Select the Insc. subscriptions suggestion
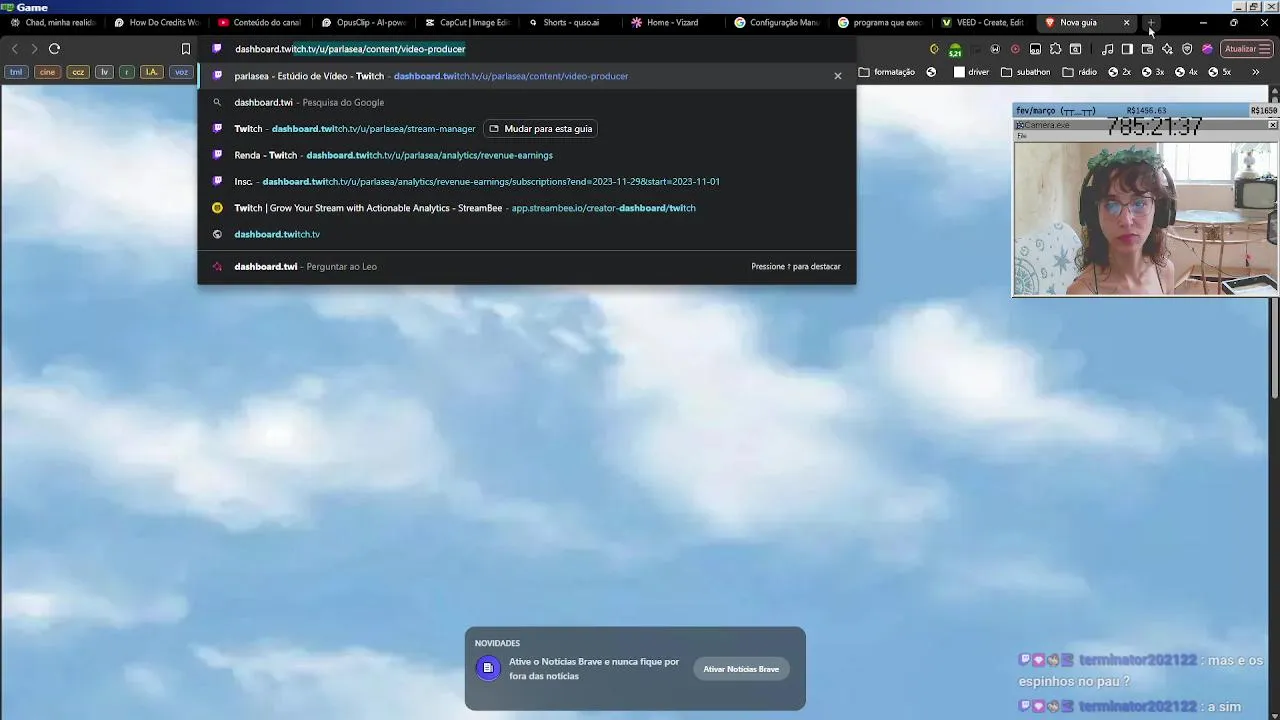Screen dimensions: 1280x720 [527, 181]
